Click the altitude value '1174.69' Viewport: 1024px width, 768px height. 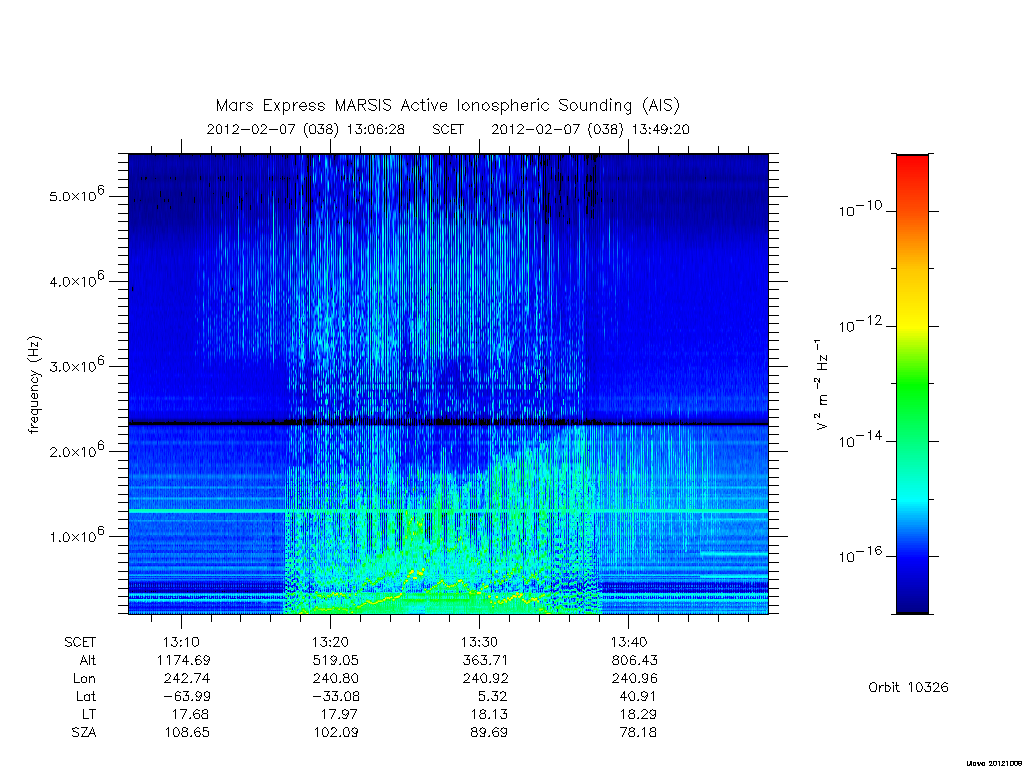click(x=184, y=660)
